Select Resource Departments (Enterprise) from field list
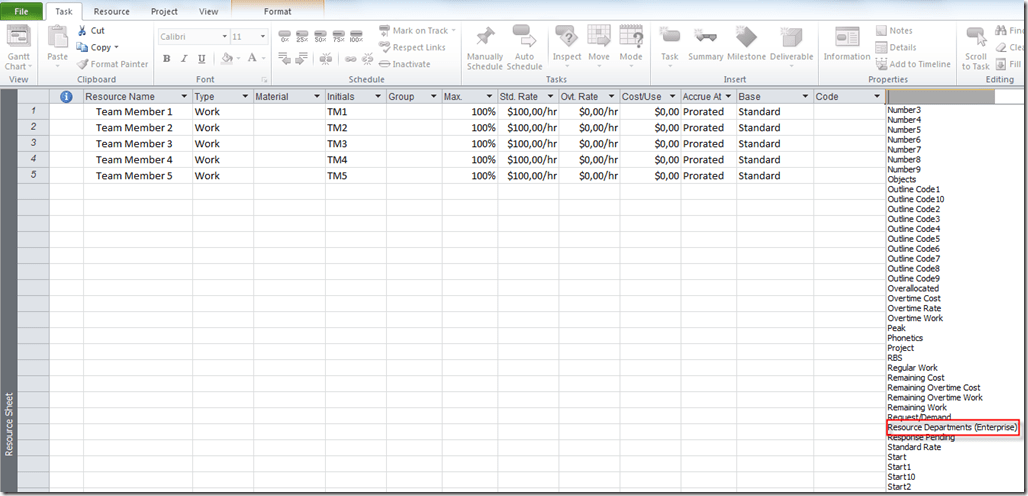1028x496 pixels. [x=952, y=428]
